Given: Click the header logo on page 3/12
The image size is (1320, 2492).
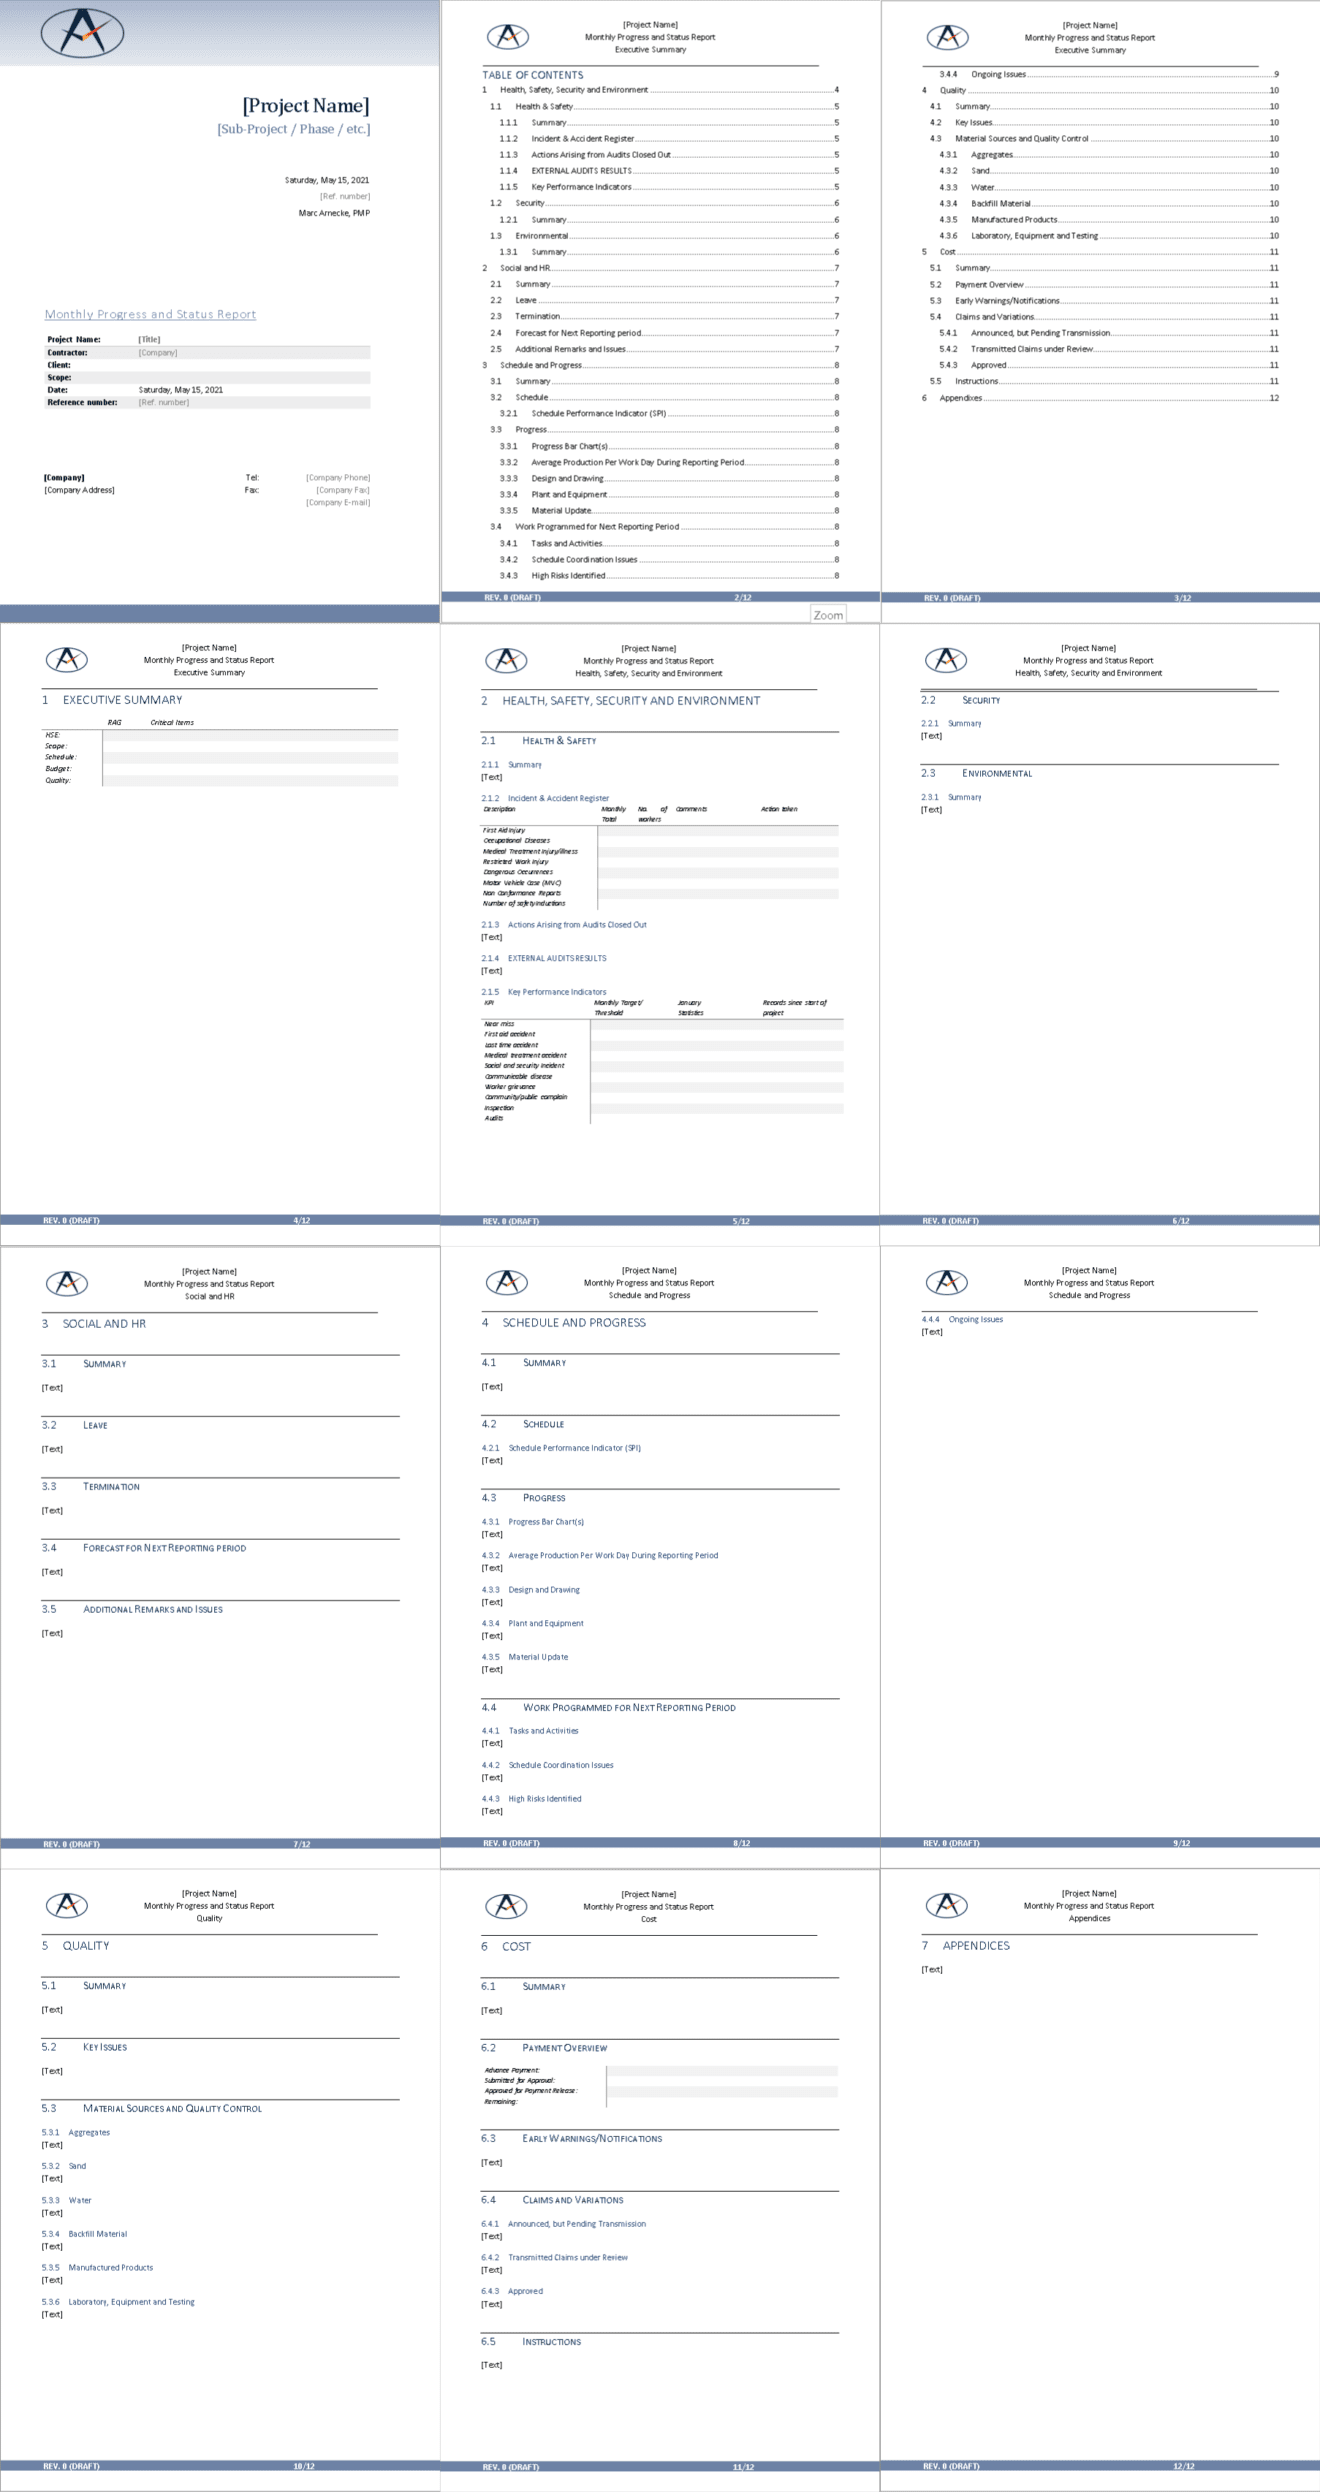Looking at the screenshot, I should 947,37.
